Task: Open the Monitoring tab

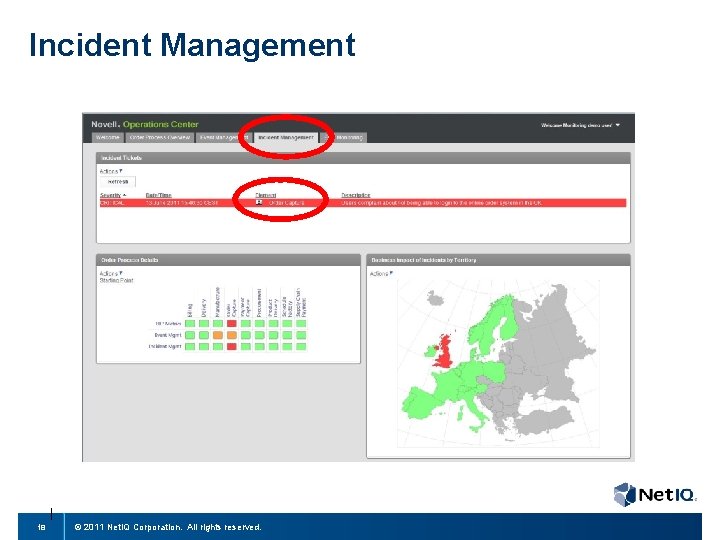Action: (346, 137)
